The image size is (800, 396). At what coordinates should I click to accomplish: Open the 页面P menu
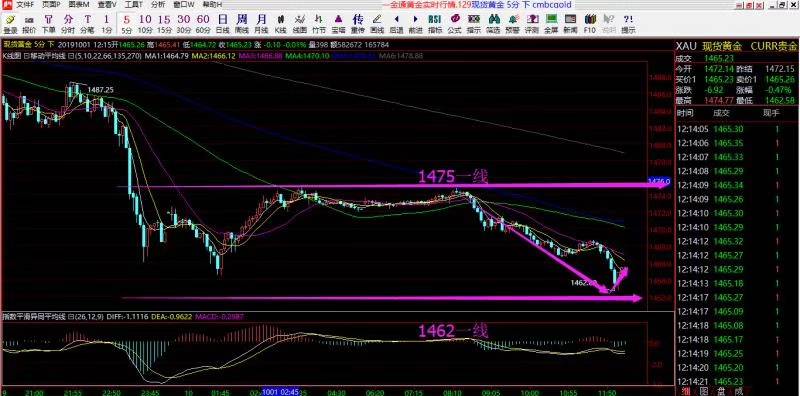(x=52, y=5)
